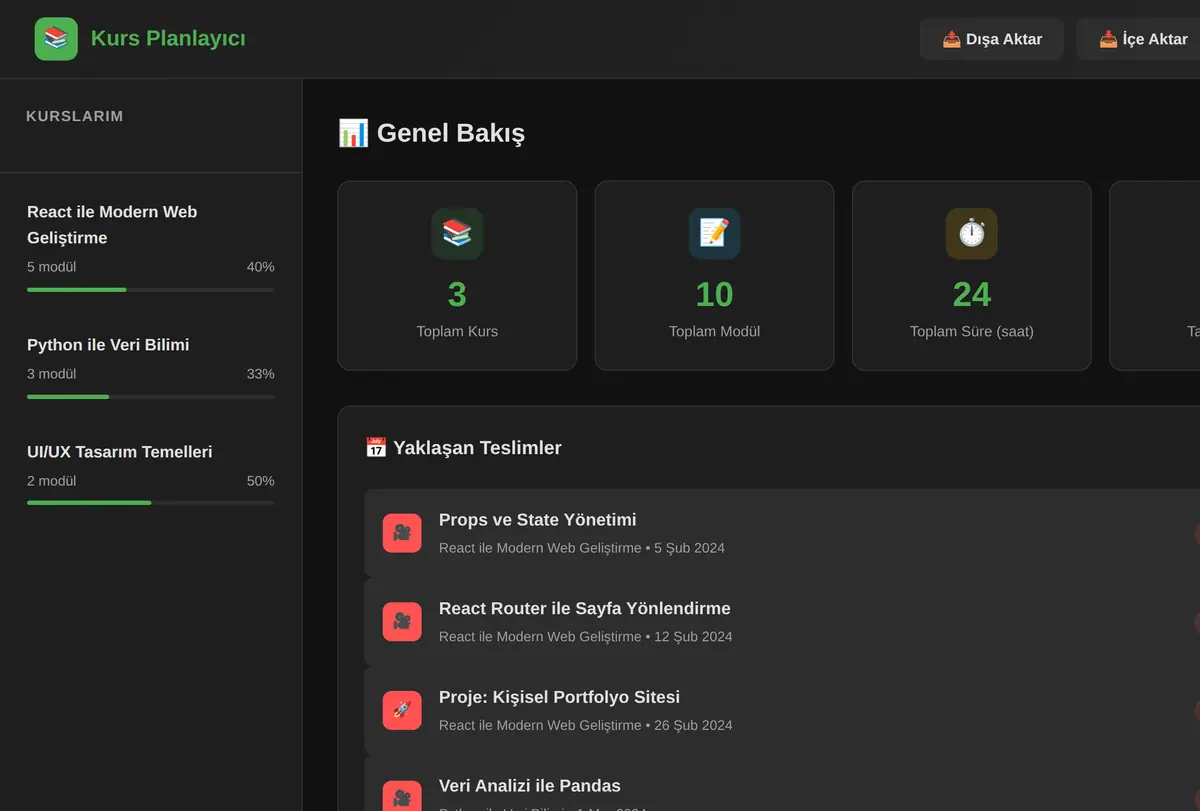Viewport: 1200px width, 811px height.
Task: Click the chart icon next to Genel Bakış
Action: pos(353,133)
